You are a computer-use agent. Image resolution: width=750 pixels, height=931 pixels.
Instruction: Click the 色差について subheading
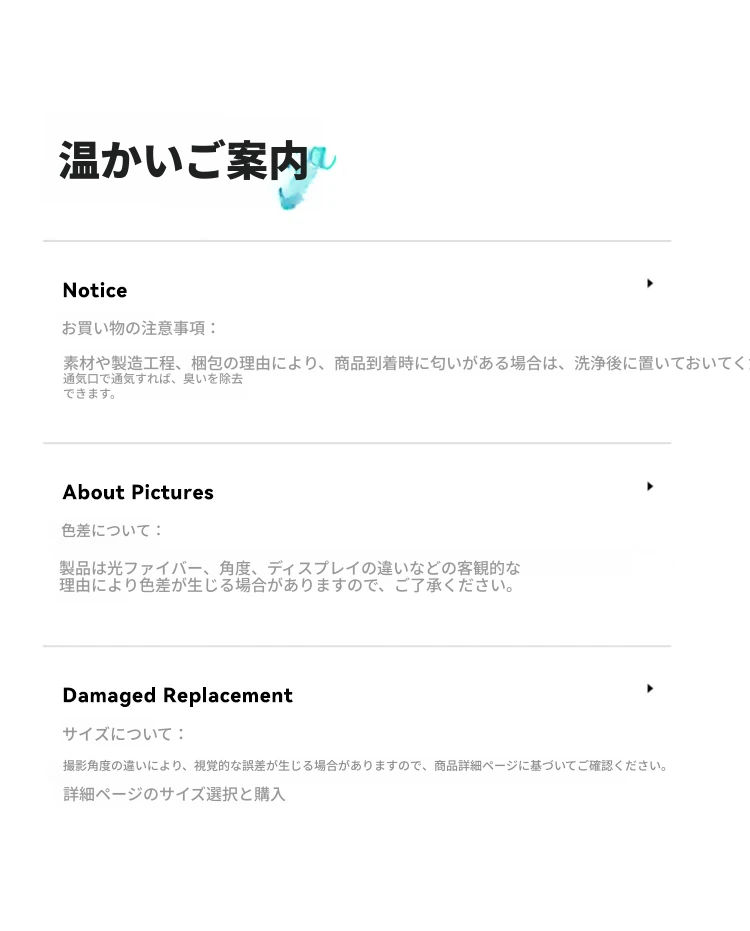click(x=112, y=530)
